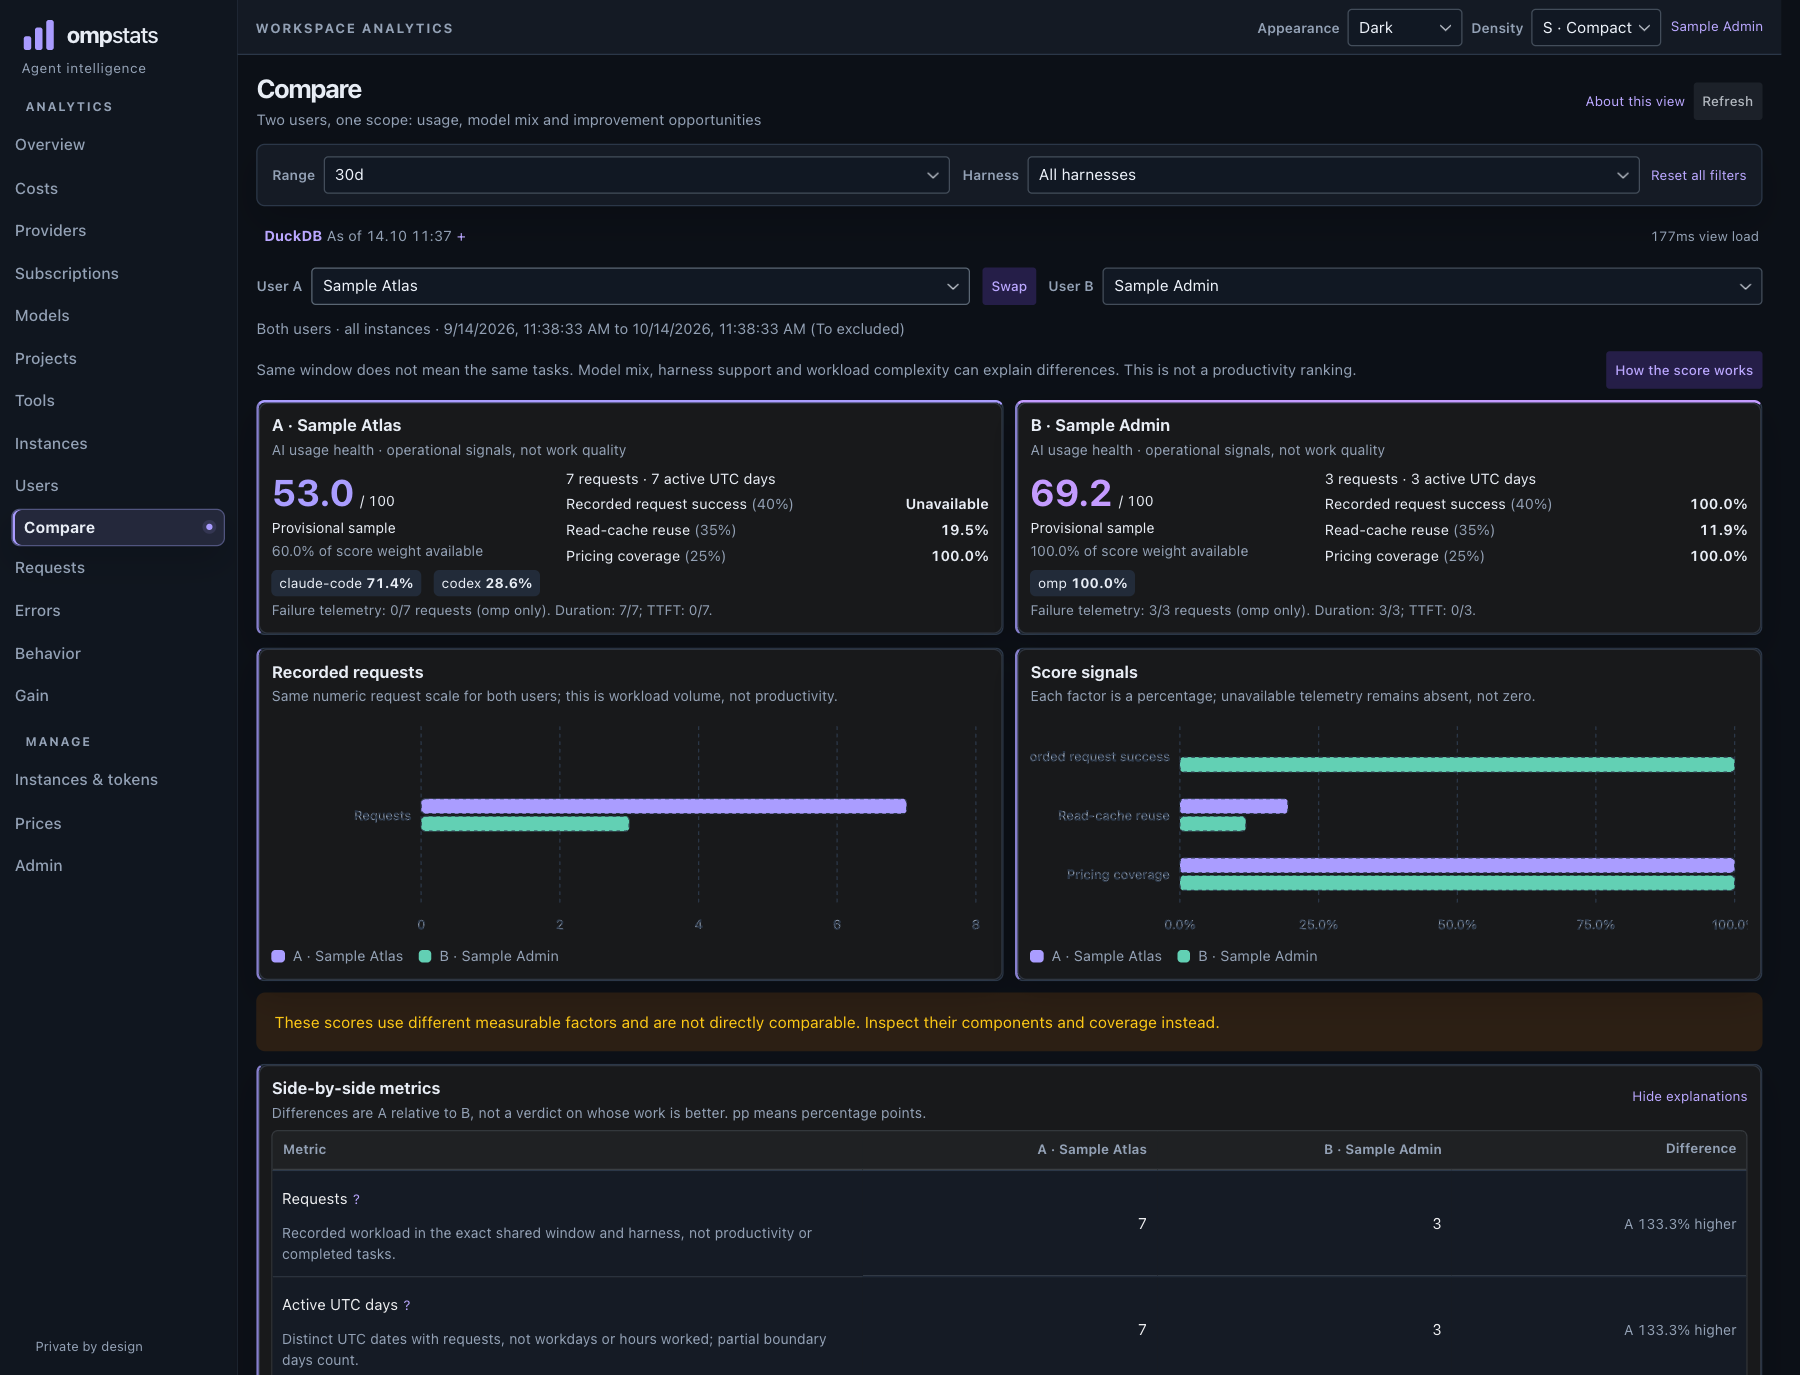1800x1375 pixels.
Task: Open the Gain page
Action: pos(31,696)
